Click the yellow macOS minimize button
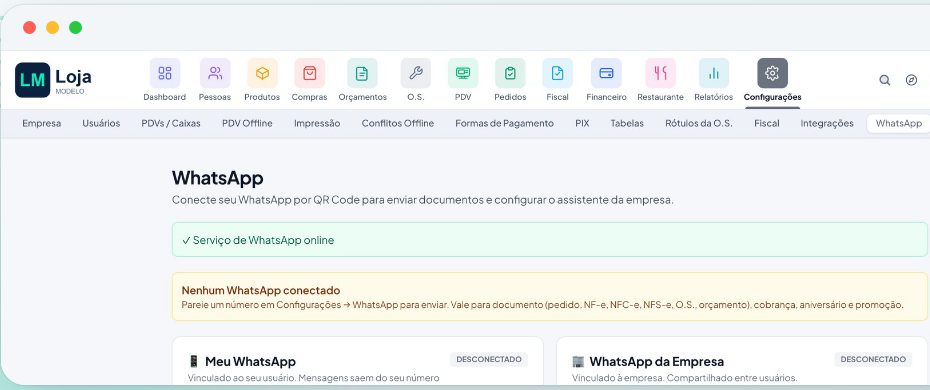Screen dimensions: 930x390 pos(52,27)
